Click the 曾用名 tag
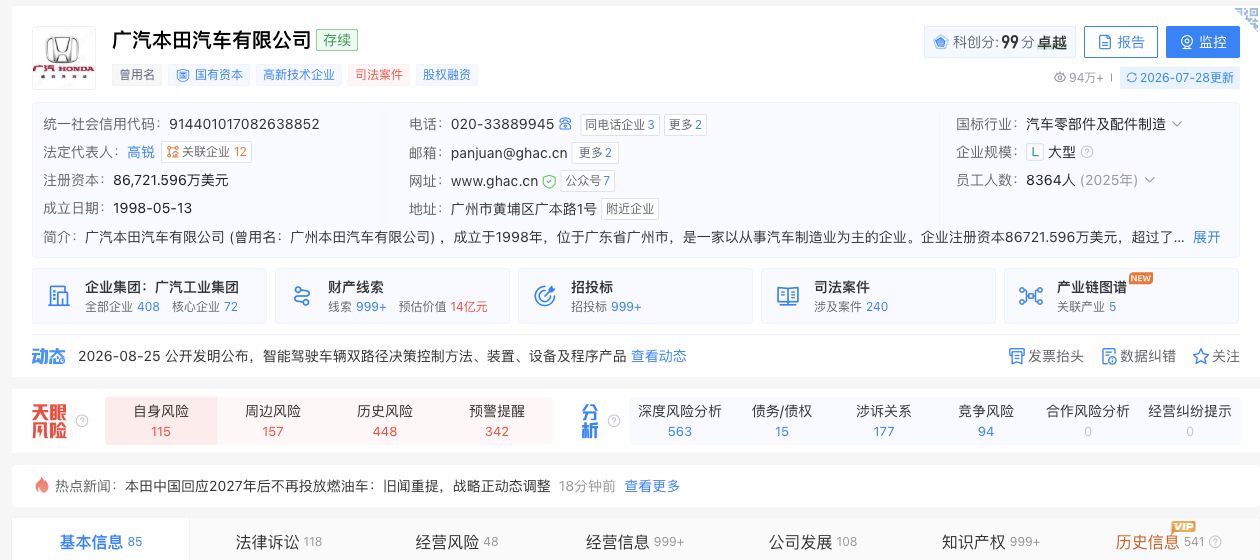 point(137,75)
